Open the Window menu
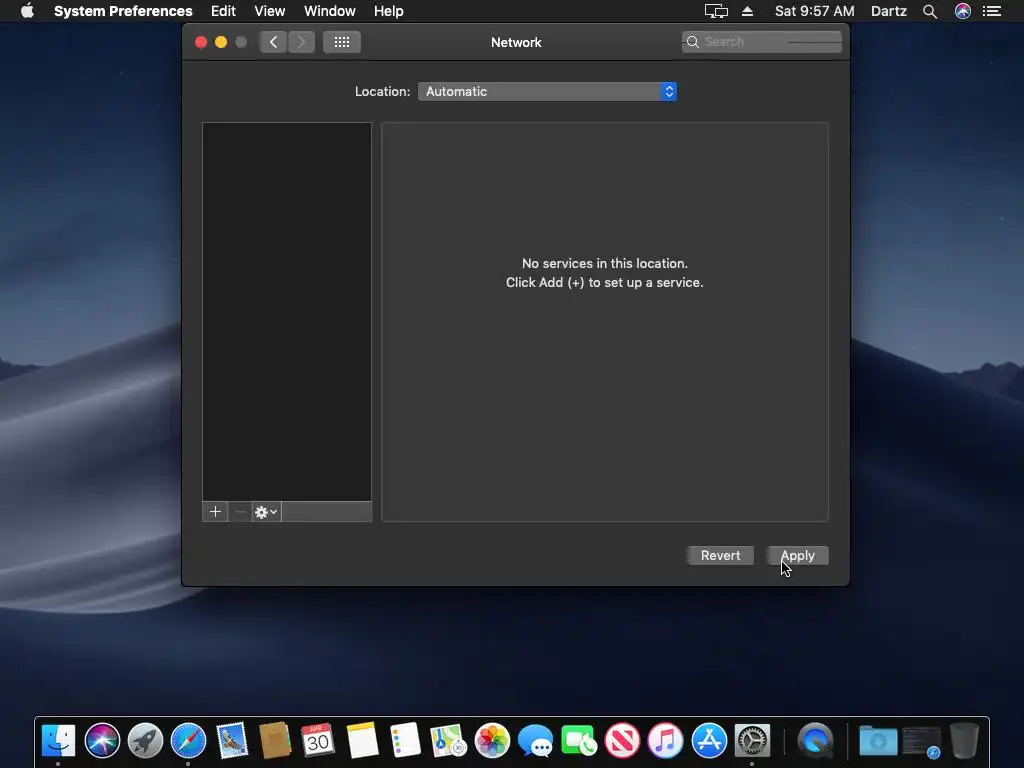The width and height of the screenshot is (1024, 768). pos(329,11)
